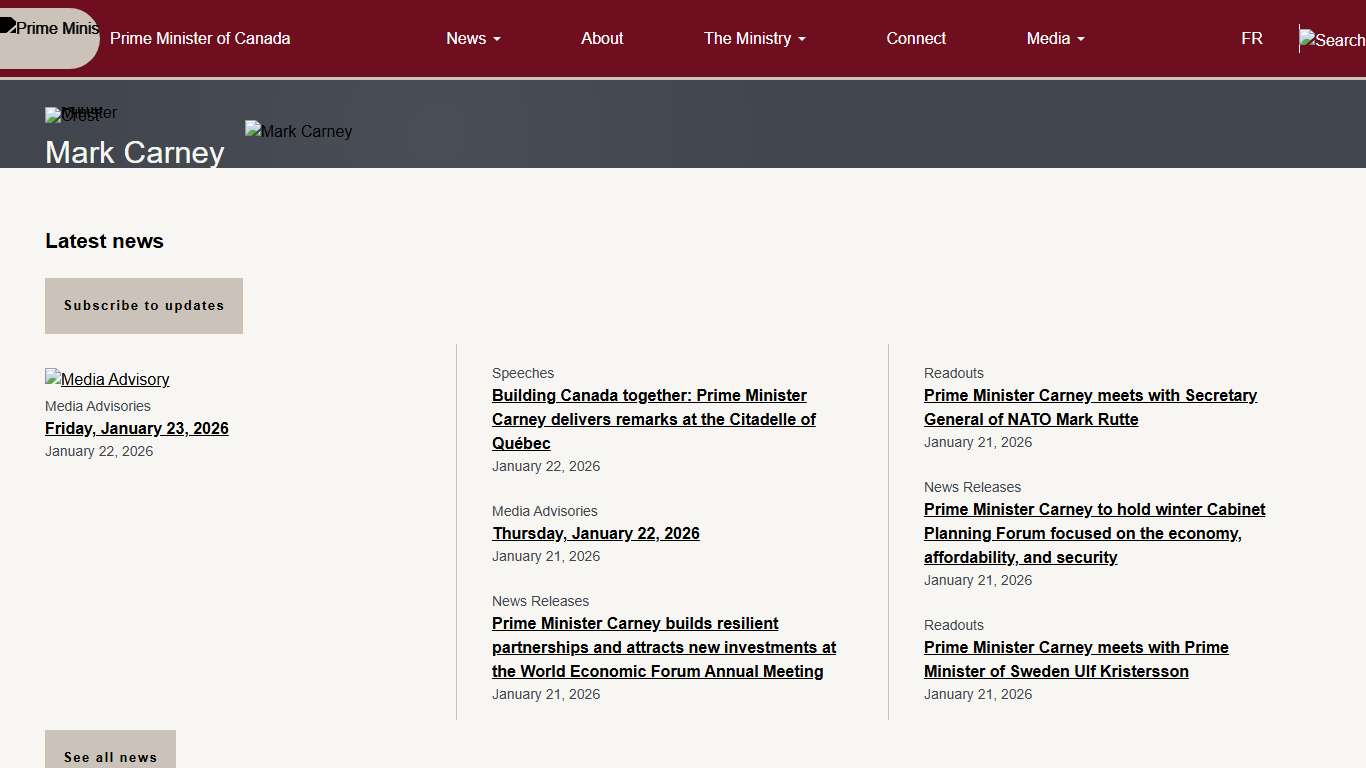Open the Media dropdown menu
1366x768 pixels.
(x=1055, y=38)
